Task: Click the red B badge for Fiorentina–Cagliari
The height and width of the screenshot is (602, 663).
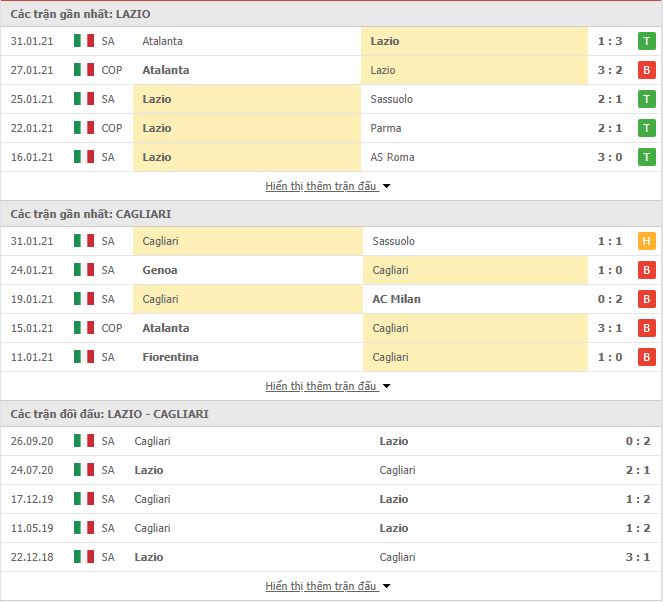Action: (x=646, y=357)
